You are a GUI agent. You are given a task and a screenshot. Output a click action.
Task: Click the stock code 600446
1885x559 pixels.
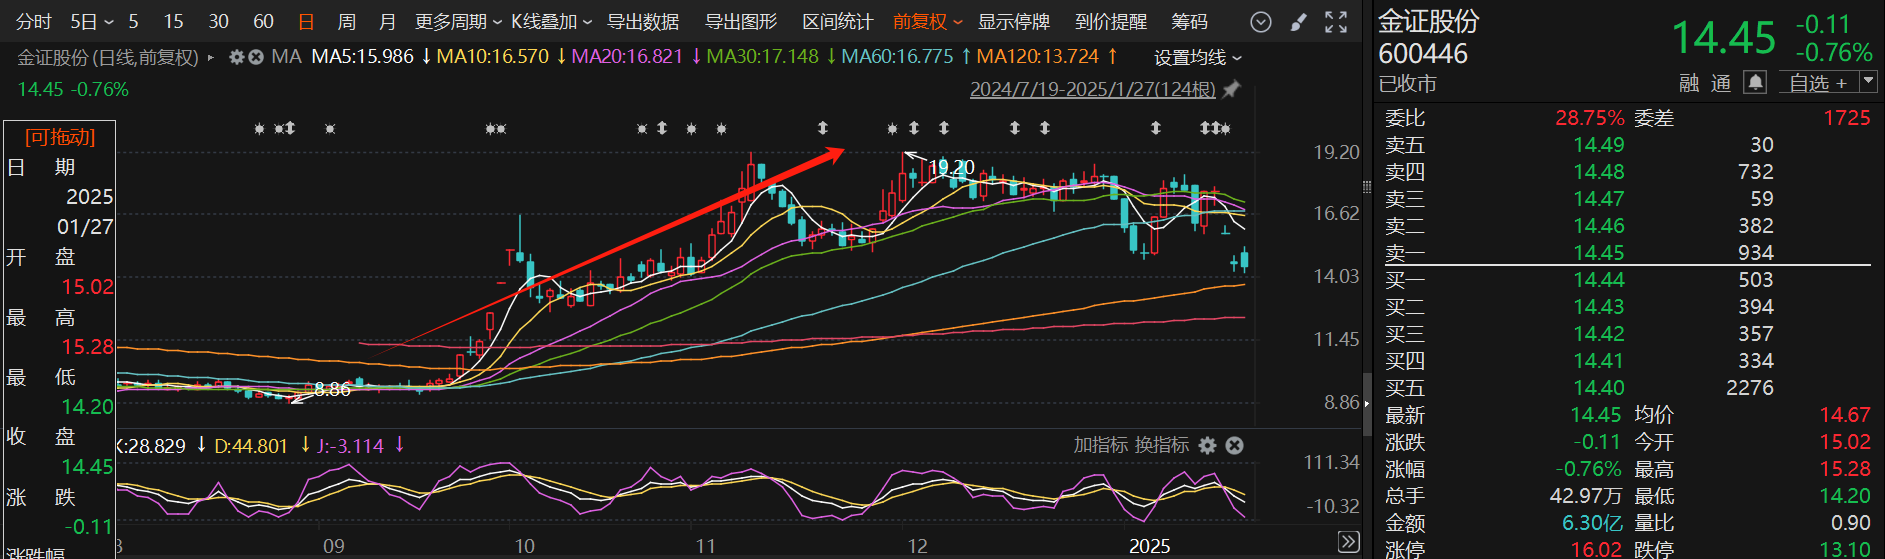[1423, 54]
